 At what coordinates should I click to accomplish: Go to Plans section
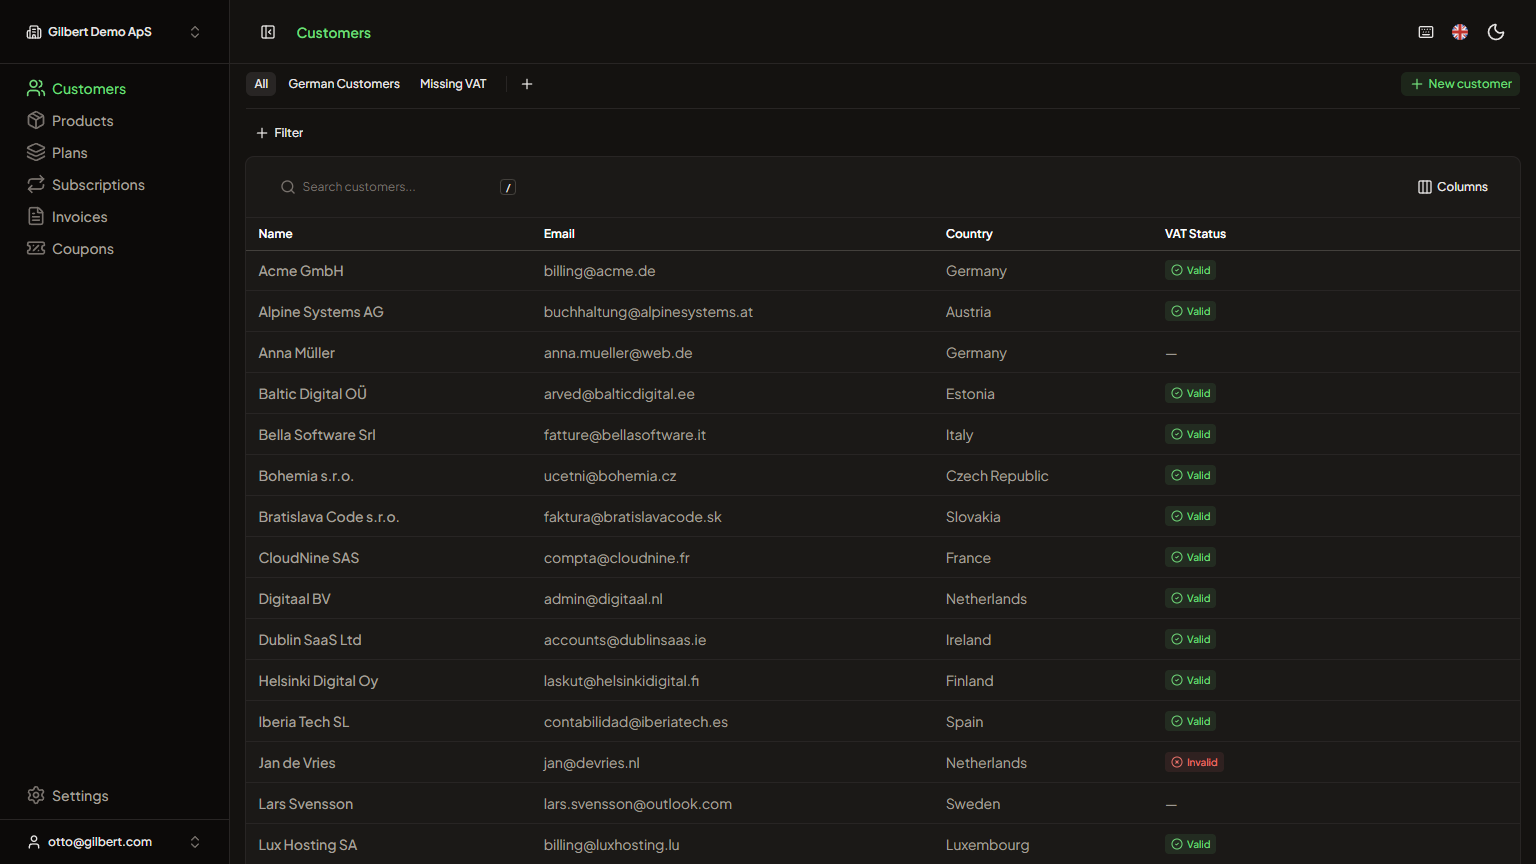point(69,153)
